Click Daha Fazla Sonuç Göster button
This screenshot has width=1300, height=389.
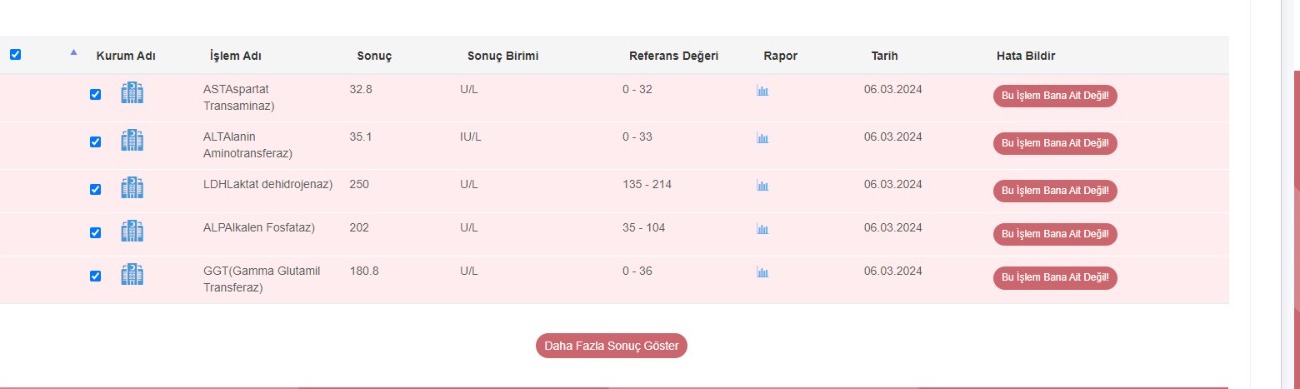[612, 346]
